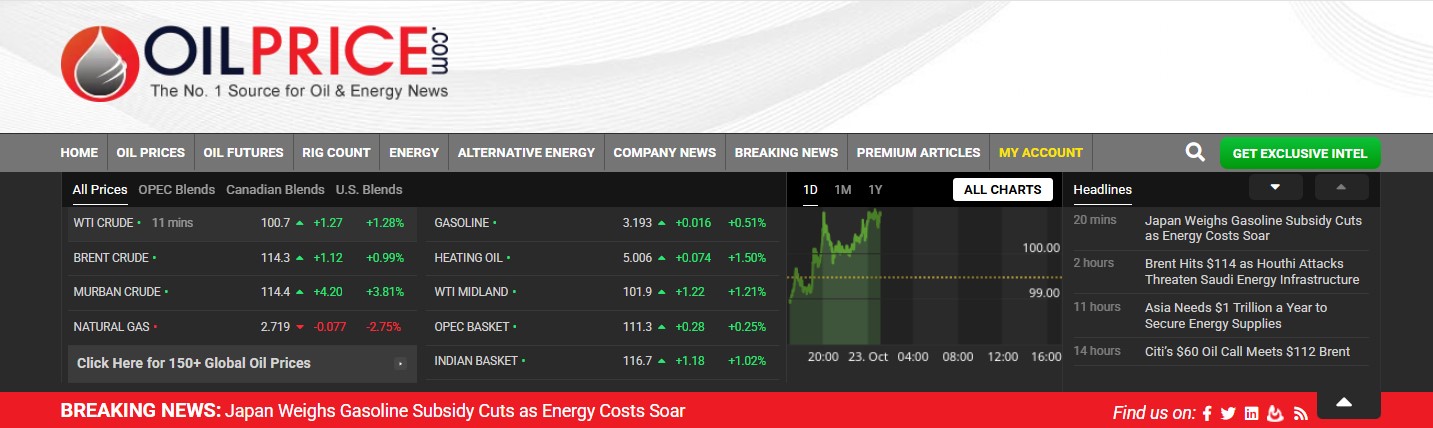Open the BREAKING NEWS menu

coord(786,152)
